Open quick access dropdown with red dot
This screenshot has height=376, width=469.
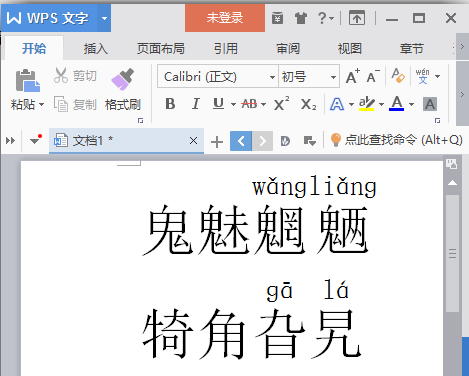pyautogui.click(x=35, y=140)
